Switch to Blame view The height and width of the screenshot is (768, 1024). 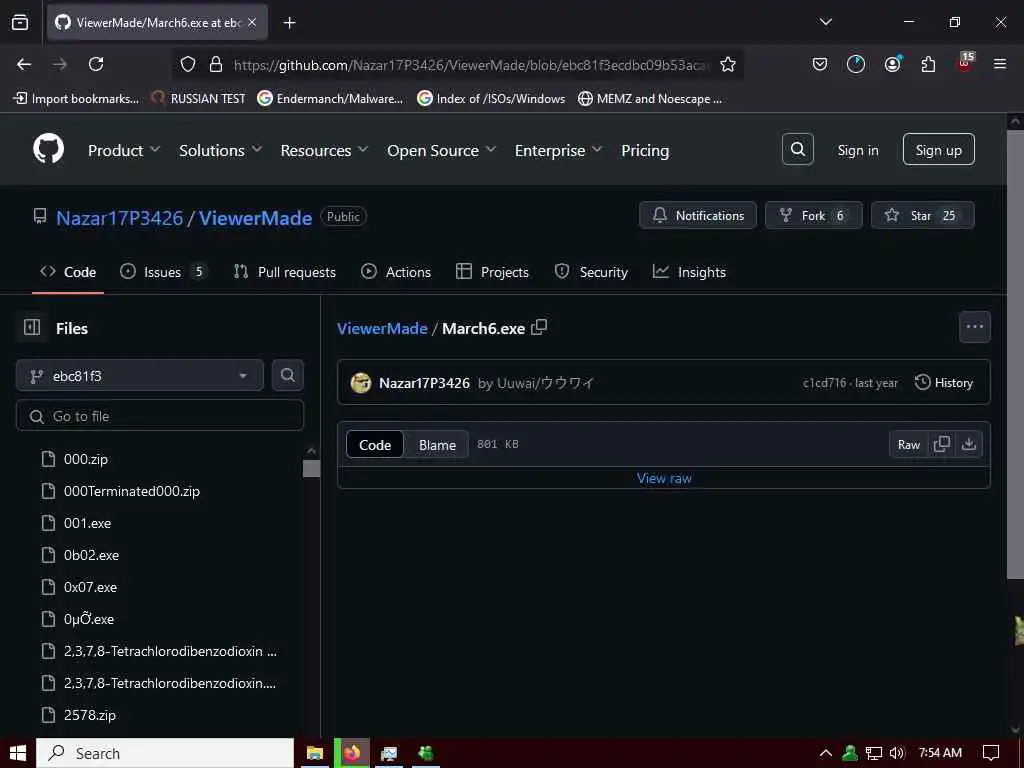pyautogui.click(x=437, y=445)
